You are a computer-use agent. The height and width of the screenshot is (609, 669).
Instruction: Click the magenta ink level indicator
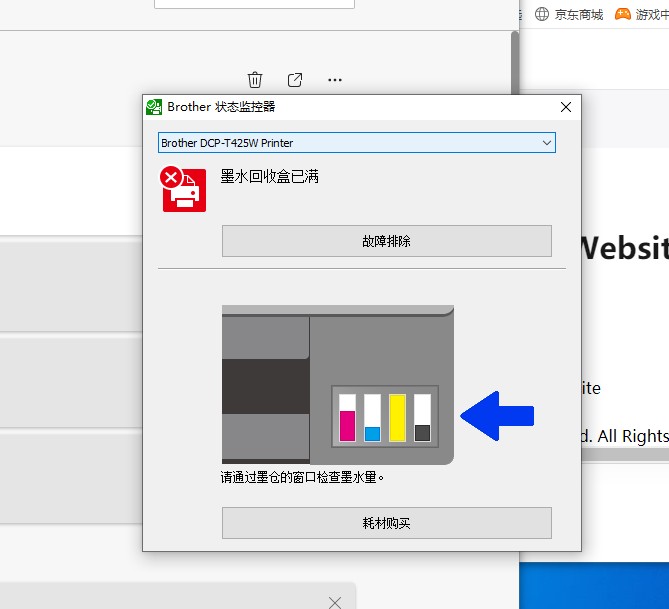pos(347,418)
